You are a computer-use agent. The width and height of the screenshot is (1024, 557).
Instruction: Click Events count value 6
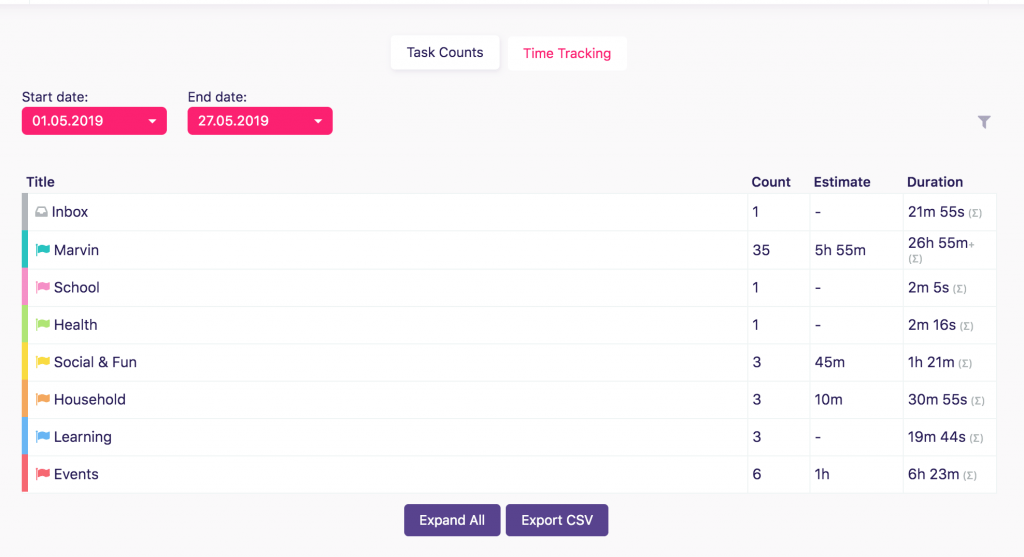click(x=757, y=474)
